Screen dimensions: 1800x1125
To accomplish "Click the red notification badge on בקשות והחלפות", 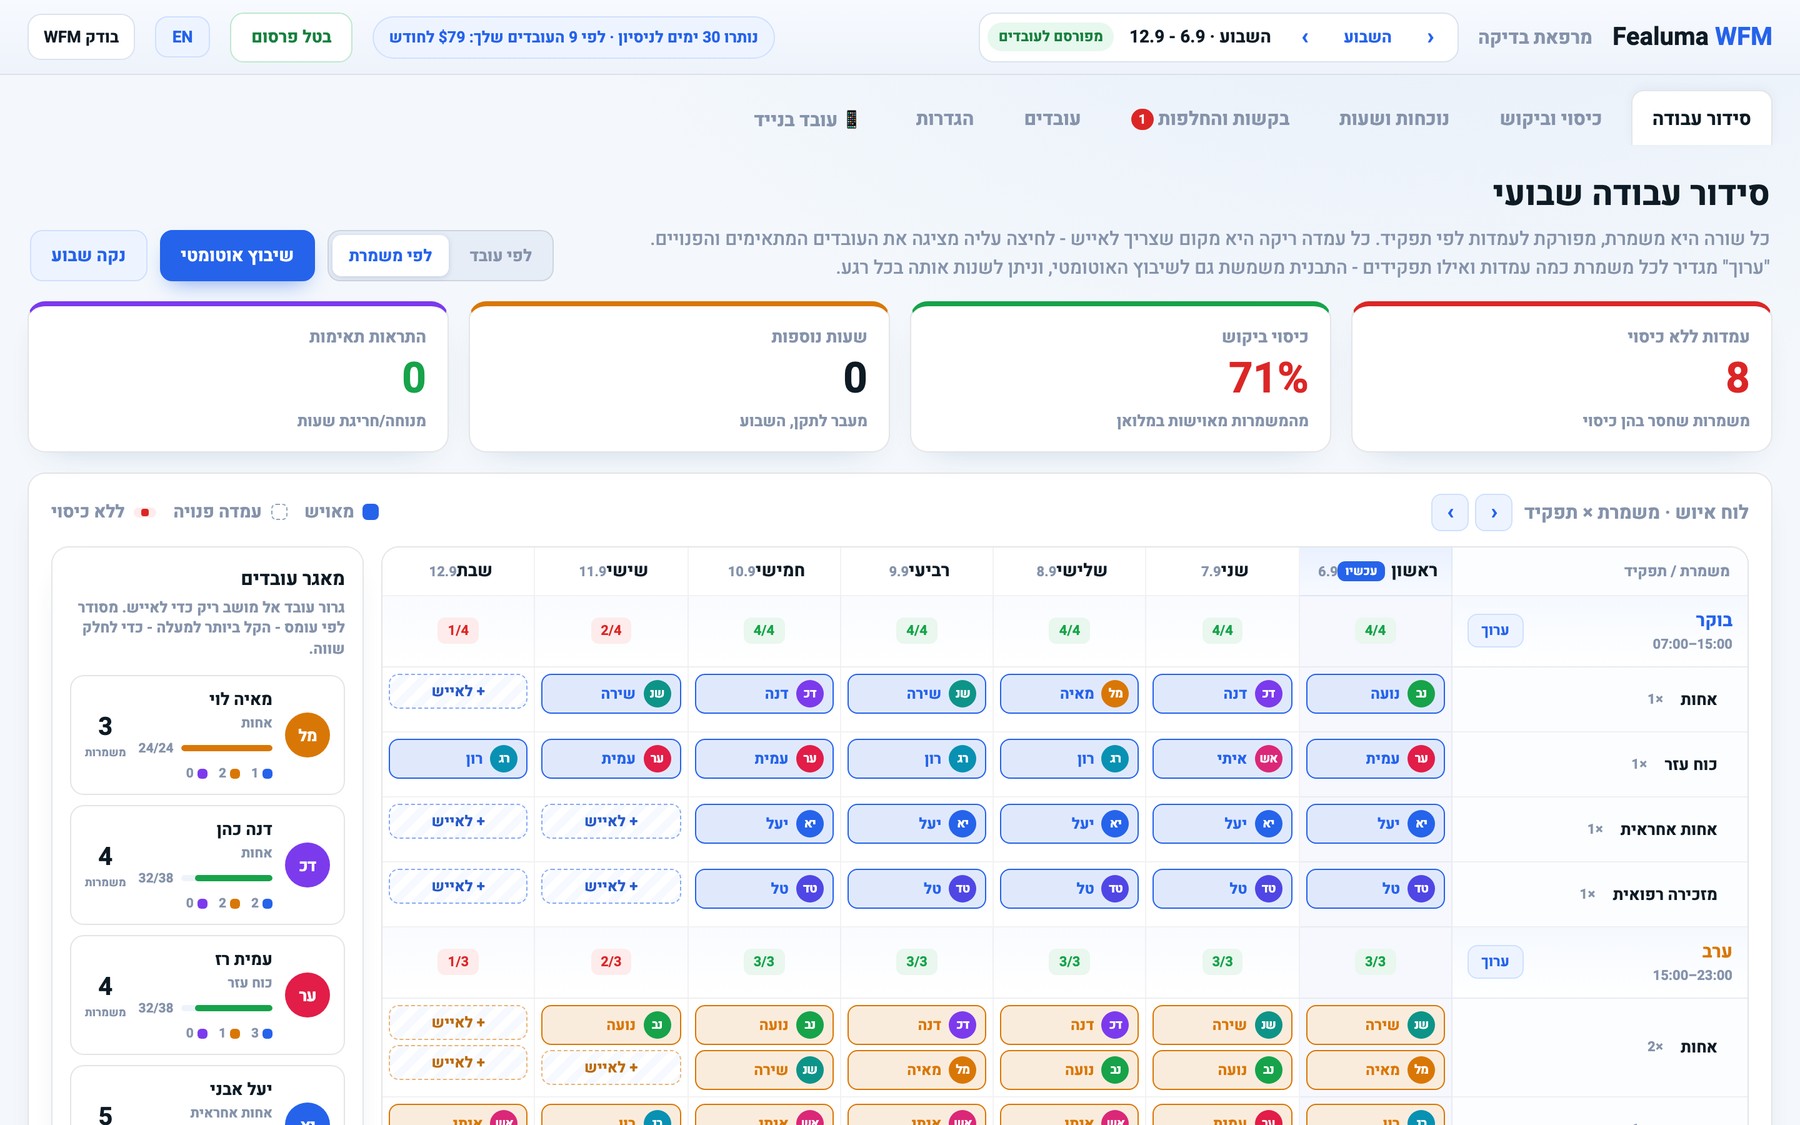I will point(1142,120).
